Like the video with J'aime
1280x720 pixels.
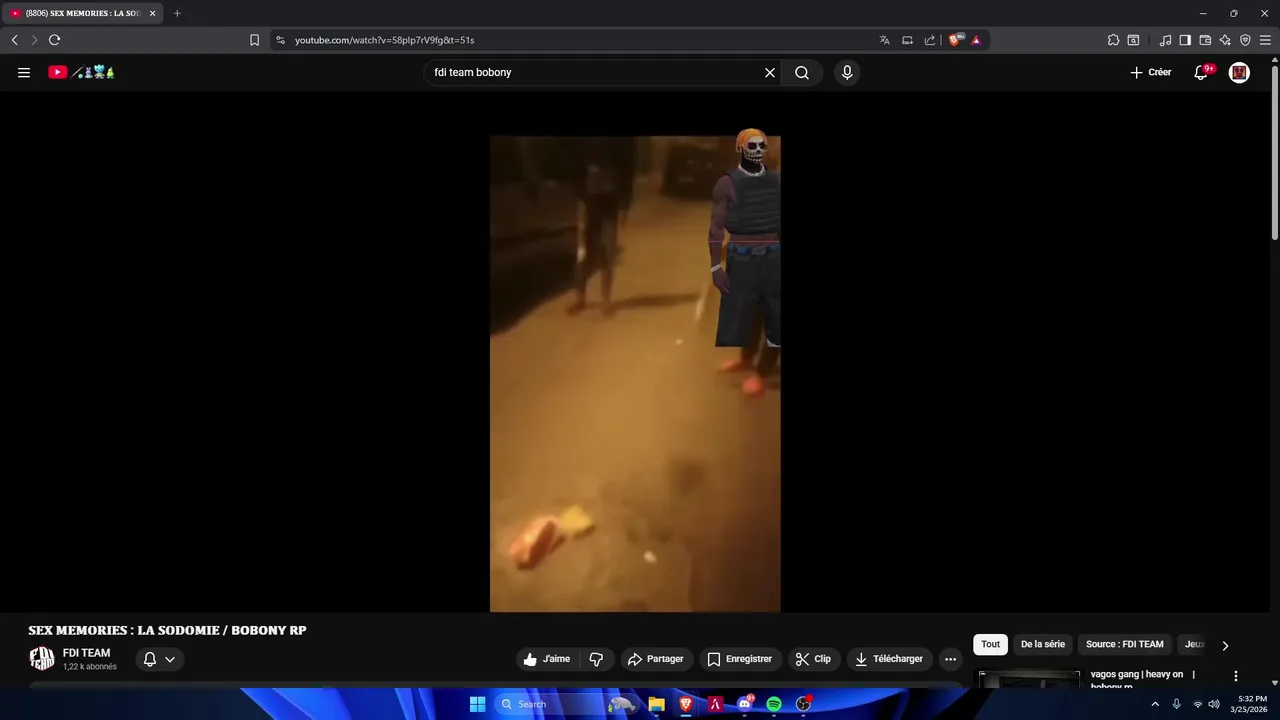pyautogui.click(x=547, y=659)
